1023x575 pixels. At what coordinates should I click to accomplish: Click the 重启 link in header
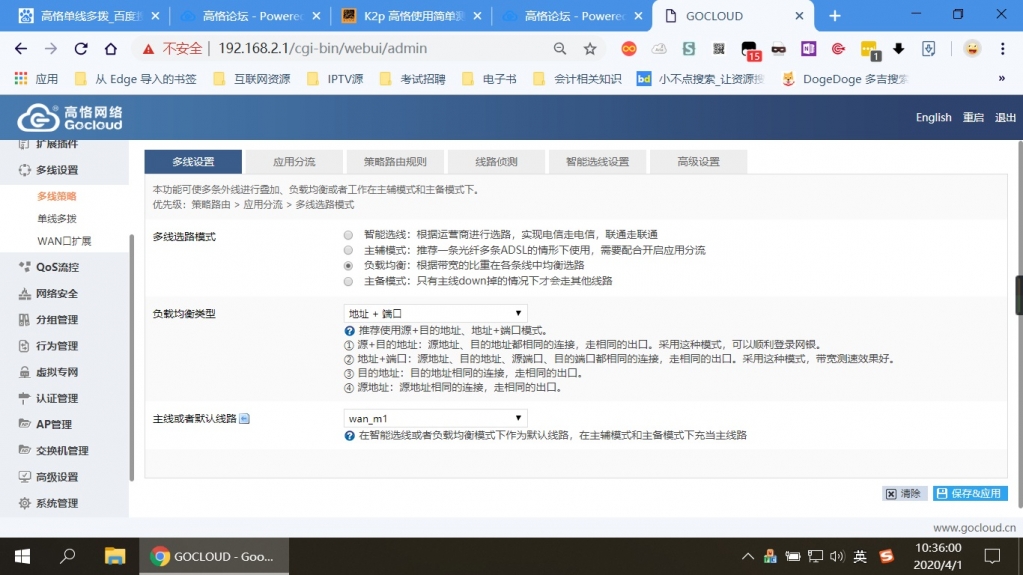point(973,117)
